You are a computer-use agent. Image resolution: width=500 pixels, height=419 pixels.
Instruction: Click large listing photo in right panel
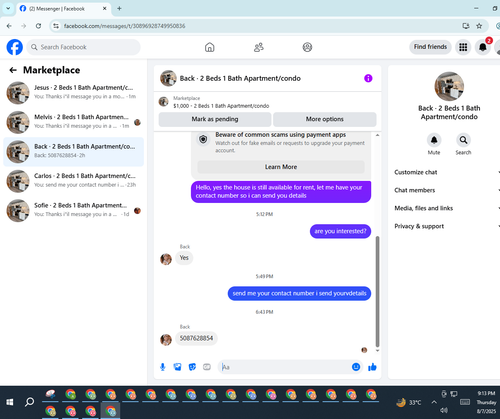tap(449, 86)
